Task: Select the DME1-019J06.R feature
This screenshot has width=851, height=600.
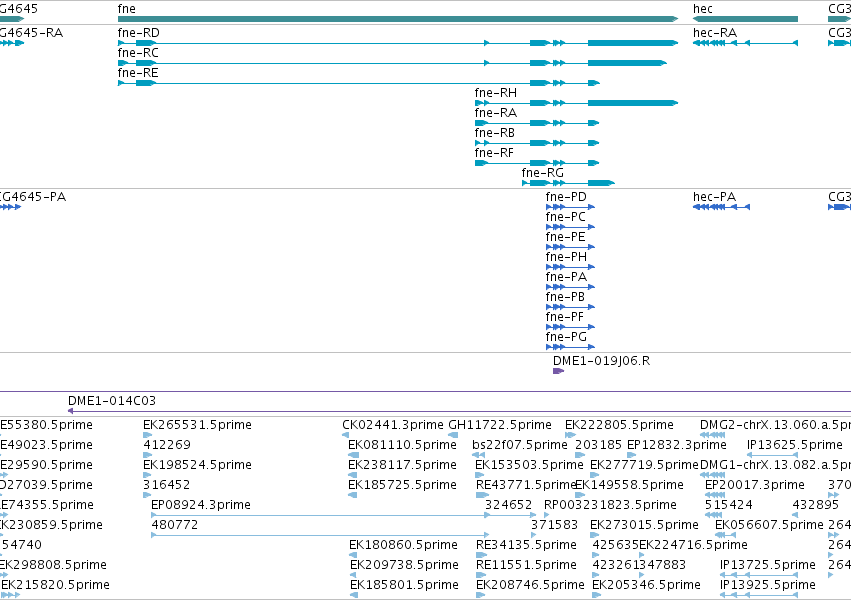Action: (x=558, y=371)
